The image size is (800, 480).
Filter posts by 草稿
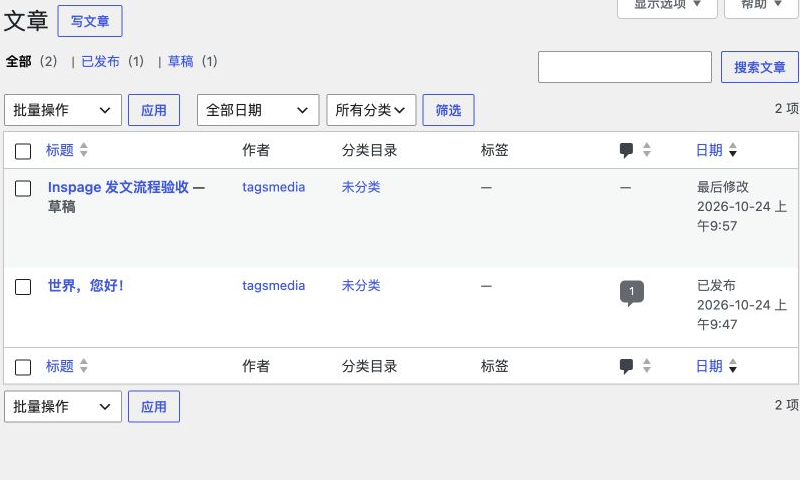[181, 62]
